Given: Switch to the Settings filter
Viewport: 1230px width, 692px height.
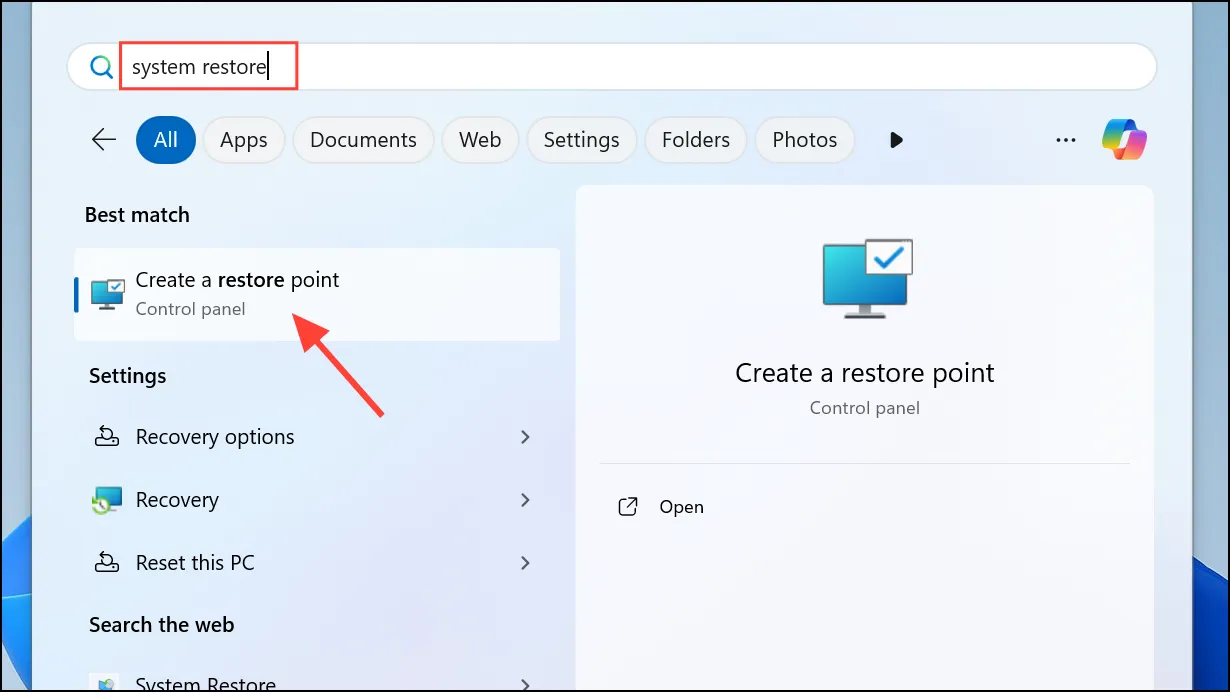Looking at the screenshot, I should 582,140.
